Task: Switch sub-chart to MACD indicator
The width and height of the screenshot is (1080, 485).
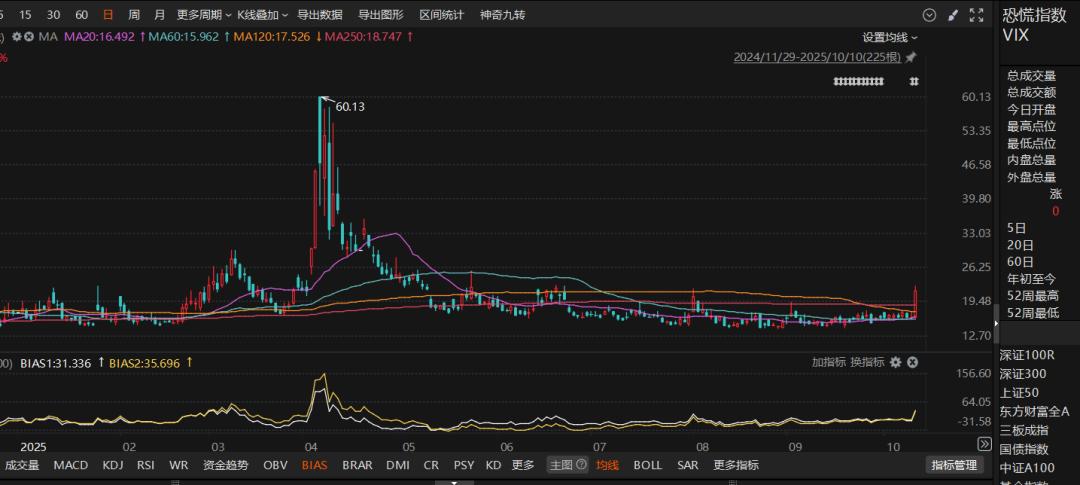Action: (71, 465)
